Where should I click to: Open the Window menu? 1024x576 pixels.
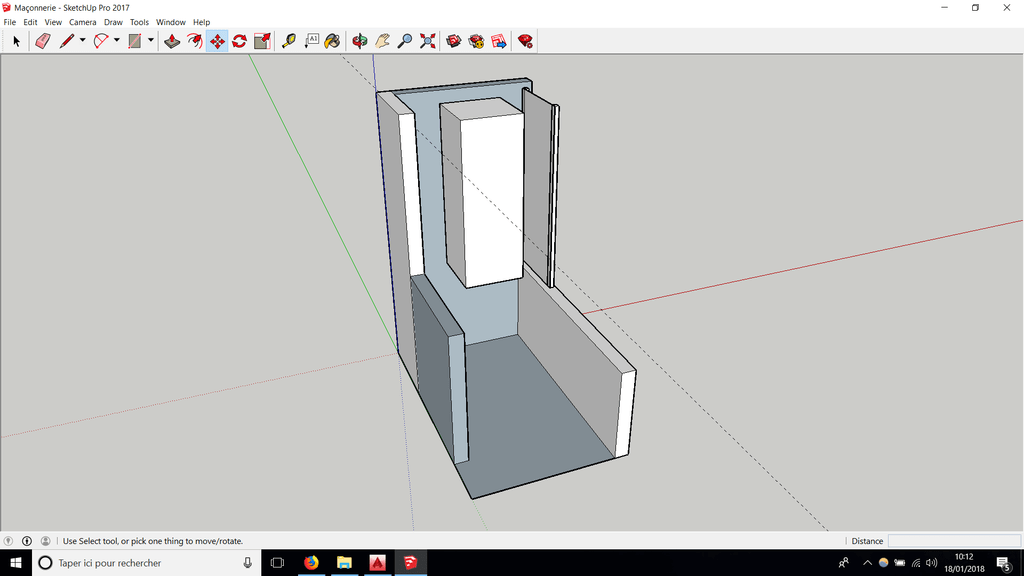[170, 22]
